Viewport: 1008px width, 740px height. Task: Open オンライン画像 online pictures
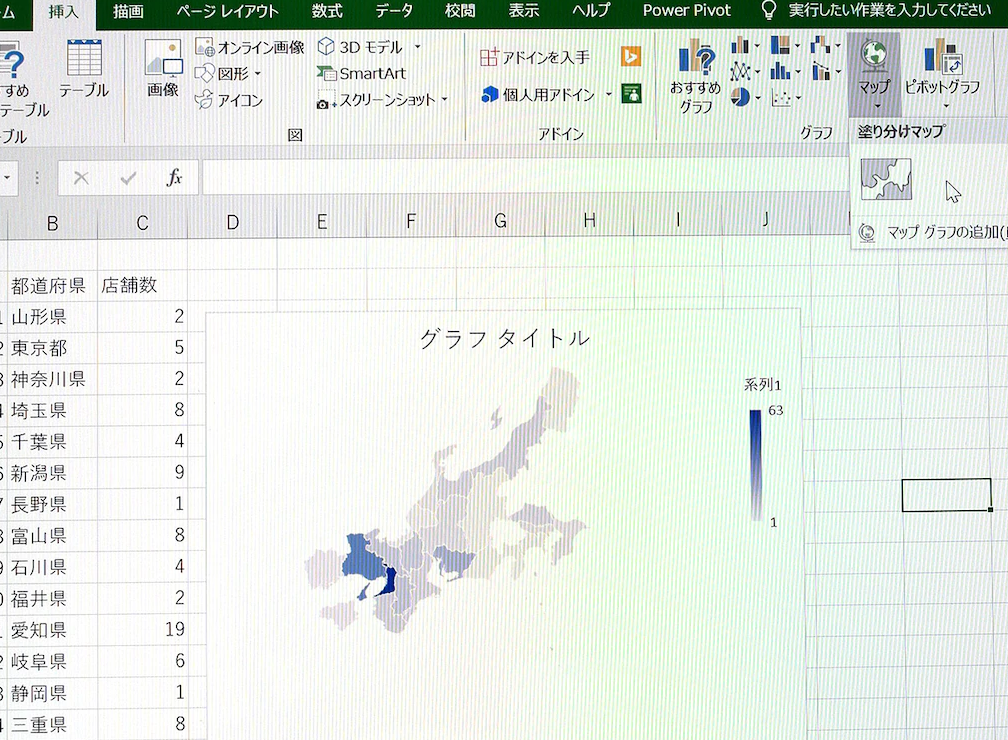250,47
